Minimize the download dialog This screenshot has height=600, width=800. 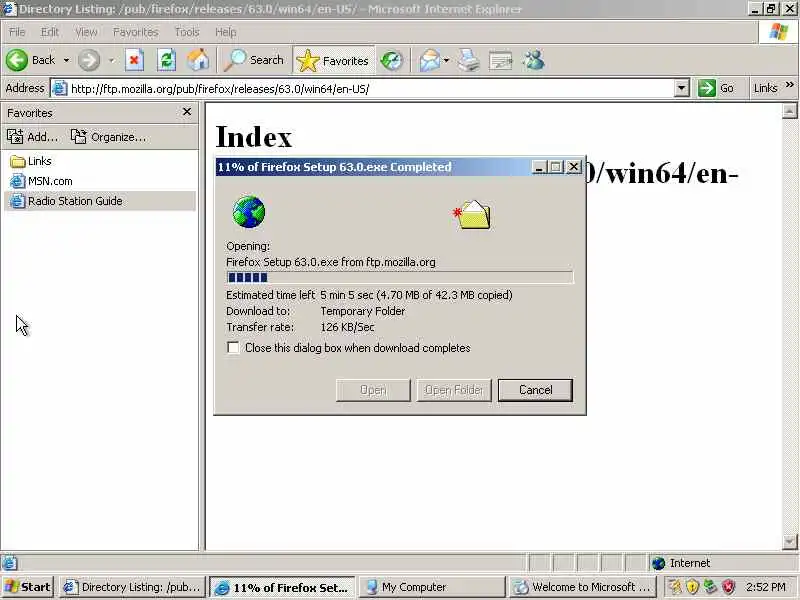tap(539, 167)
